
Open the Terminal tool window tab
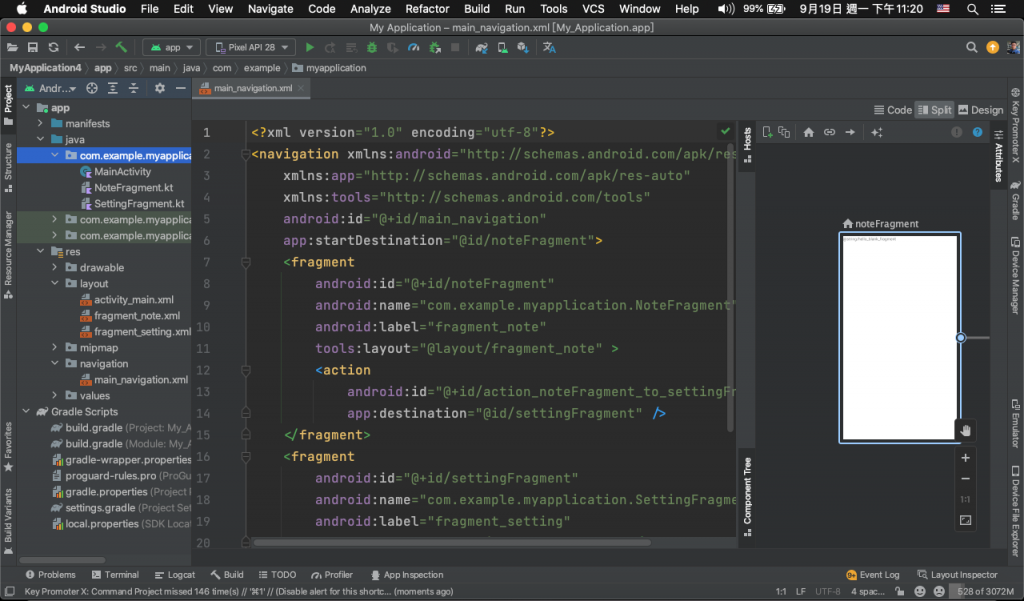[114, 575]
